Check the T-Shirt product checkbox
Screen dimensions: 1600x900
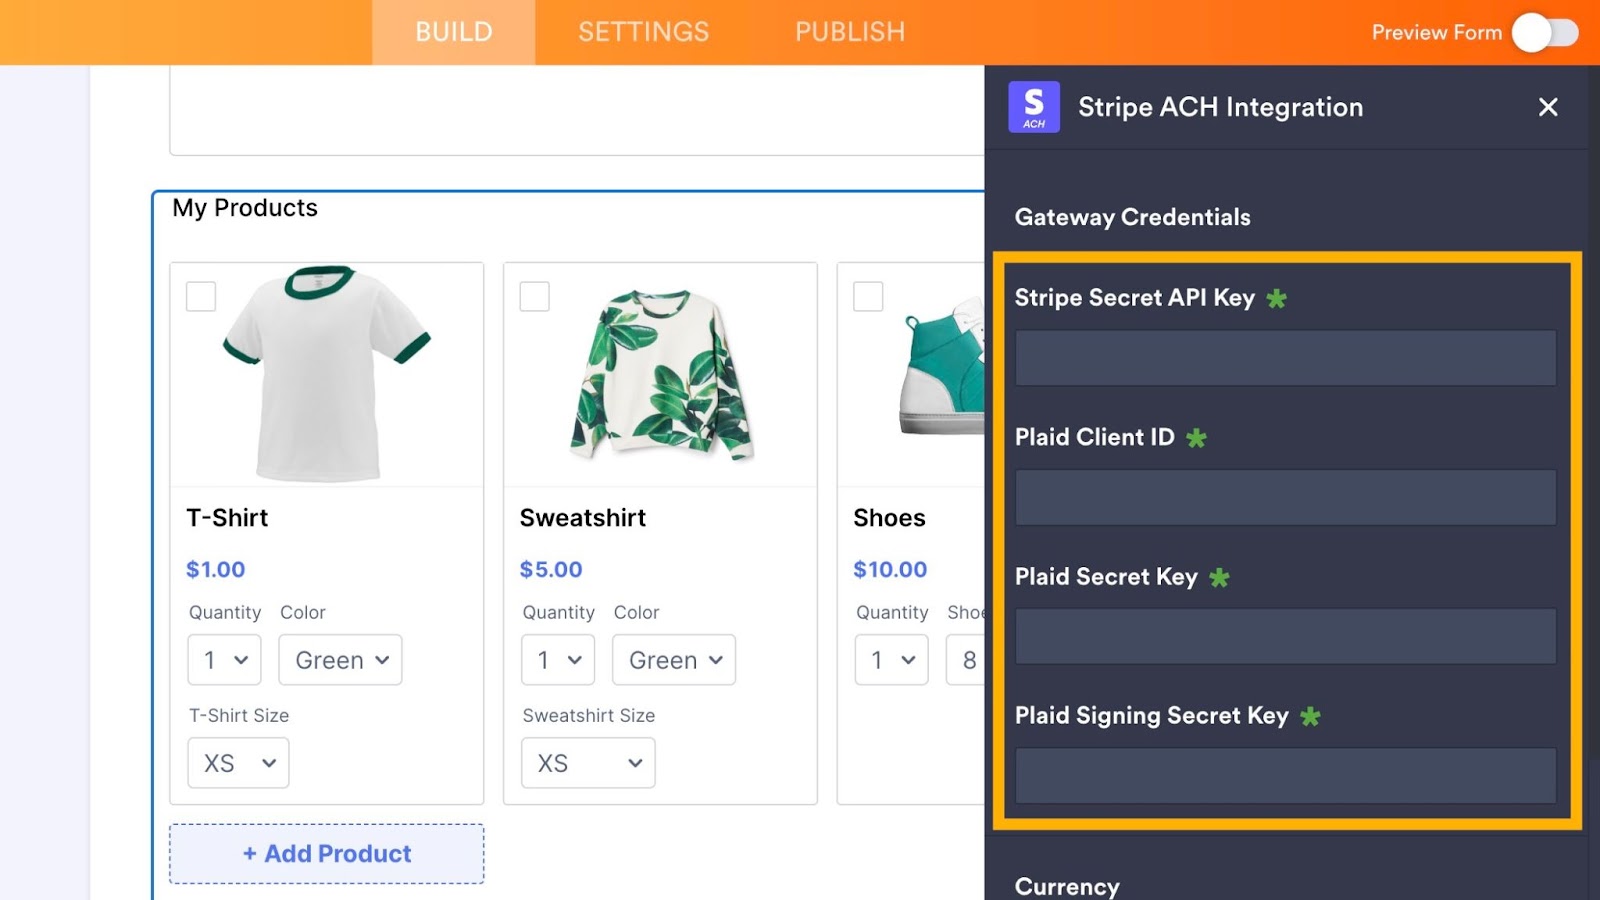(x=201, y=297)
